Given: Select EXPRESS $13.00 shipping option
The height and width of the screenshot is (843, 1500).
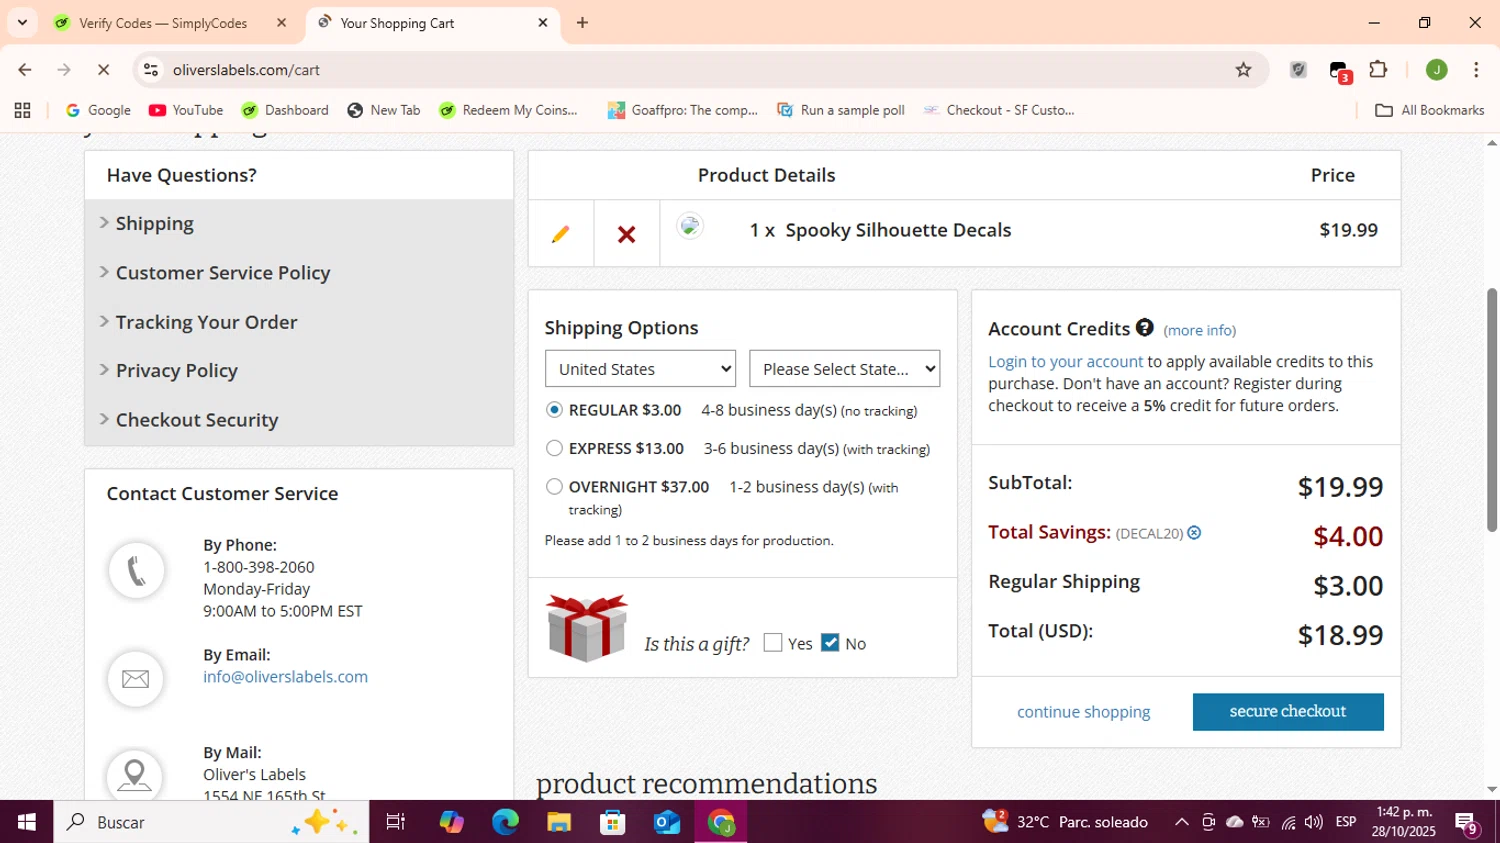Looking at the screenshot, I should pyautogui.click(x=554, y=448).
